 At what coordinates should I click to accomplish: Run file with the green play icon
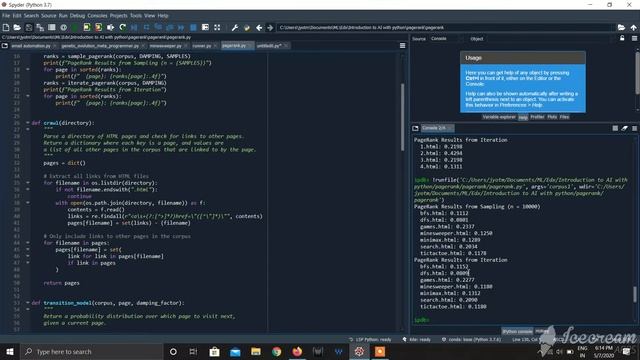[x=75, y=27]
